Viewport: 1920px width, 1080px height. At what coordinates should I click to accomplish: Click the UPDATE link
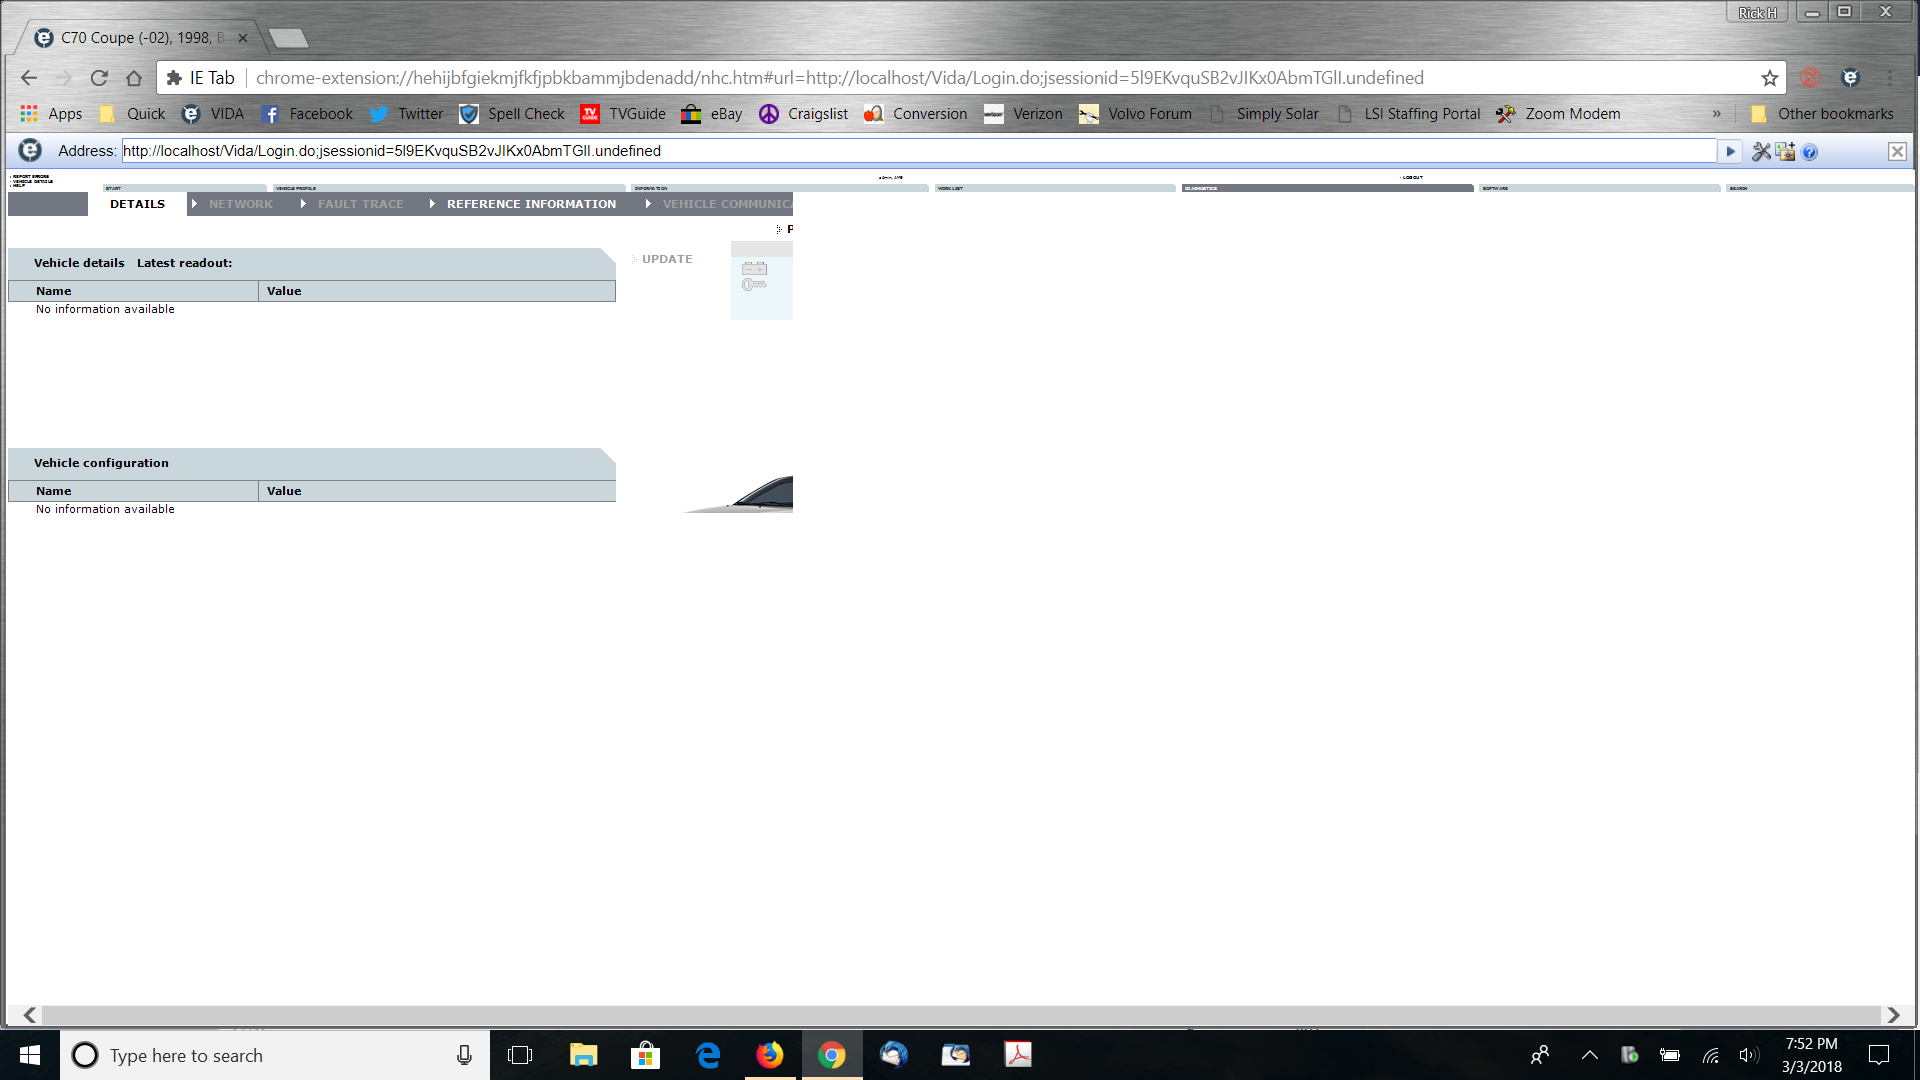click(667, 259)
